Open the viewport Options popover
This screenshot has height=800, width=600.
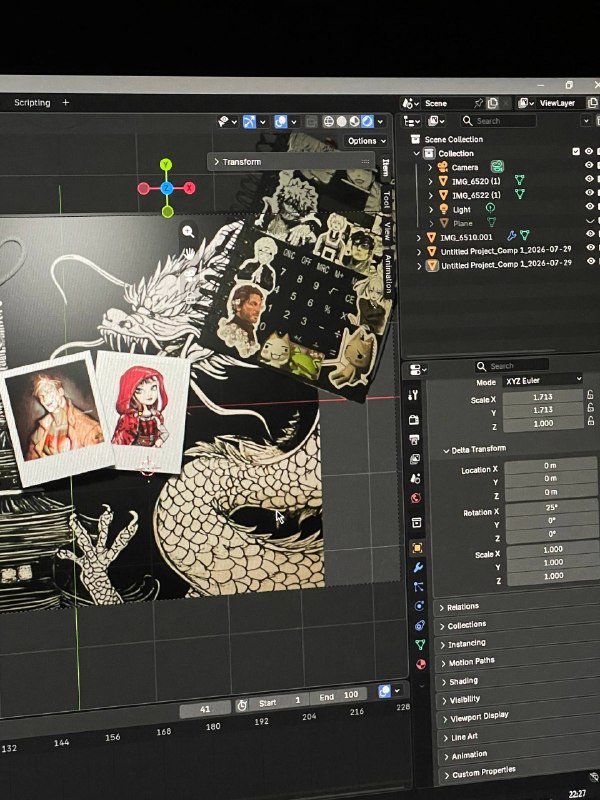click(367, 141)
